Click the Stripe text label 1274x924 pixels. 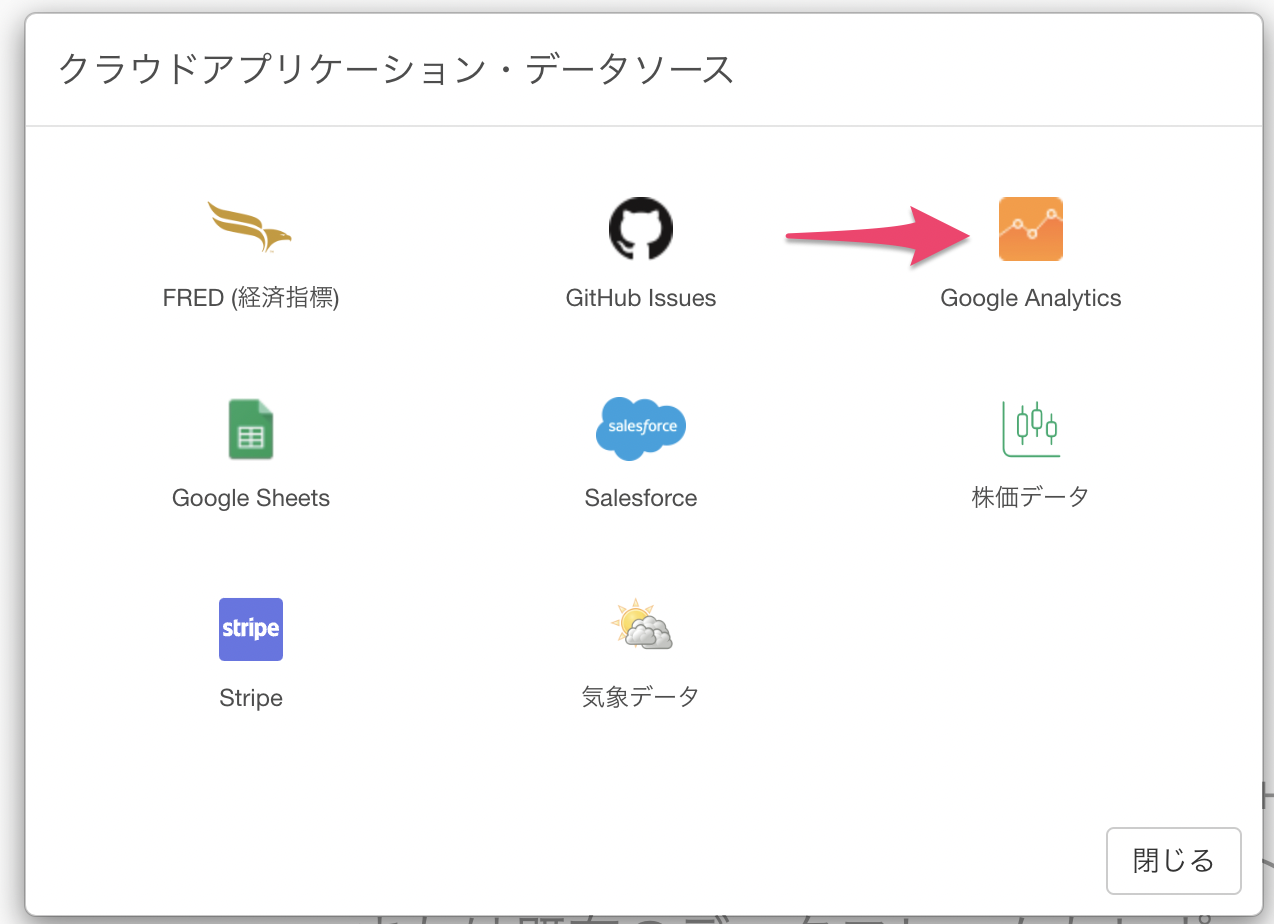tap(251, 698)
